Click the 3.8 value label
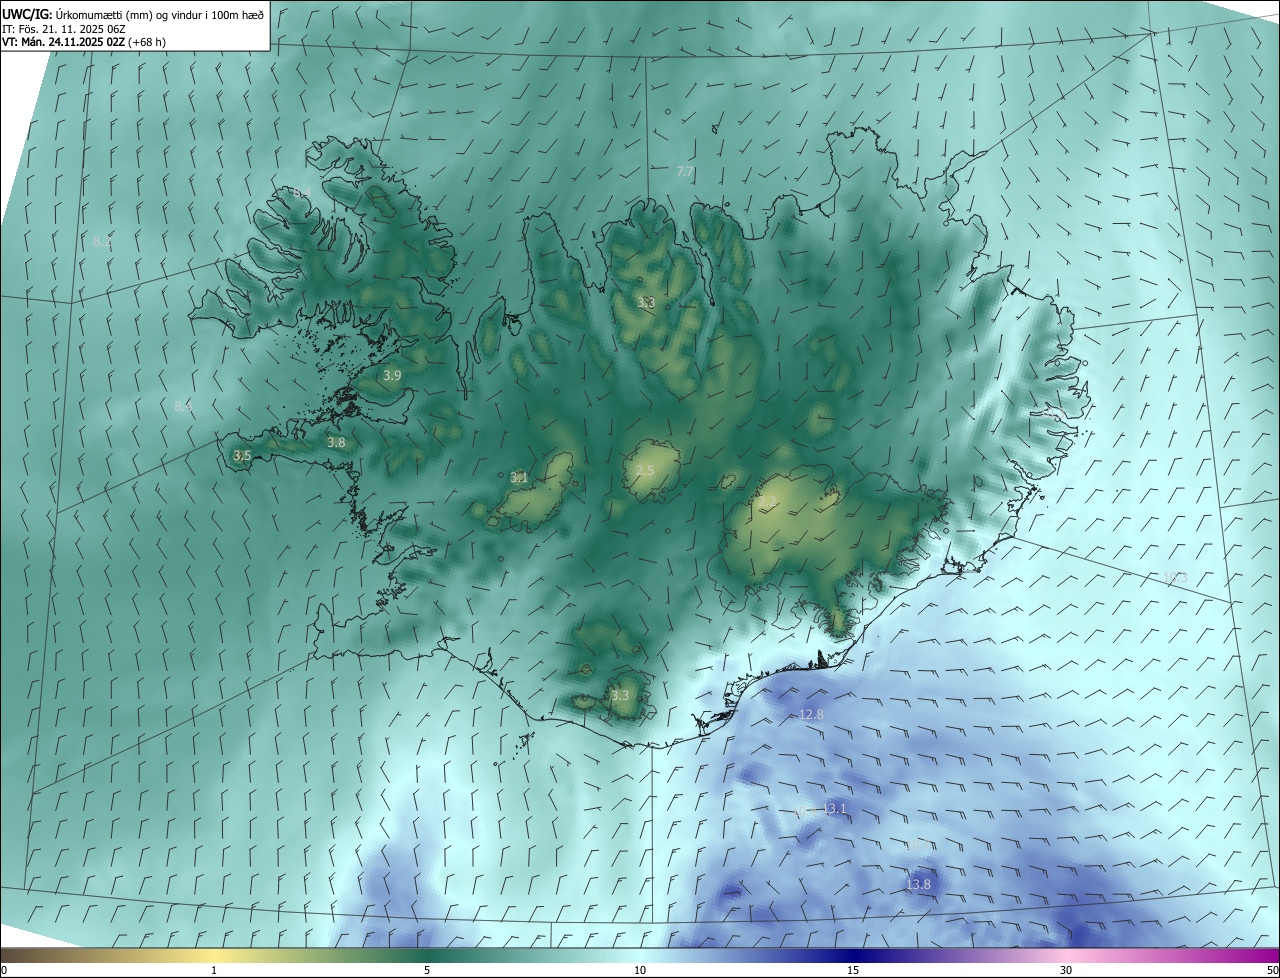The width and height of the screenshot is (1280, 978). click(x=336, y=442)
